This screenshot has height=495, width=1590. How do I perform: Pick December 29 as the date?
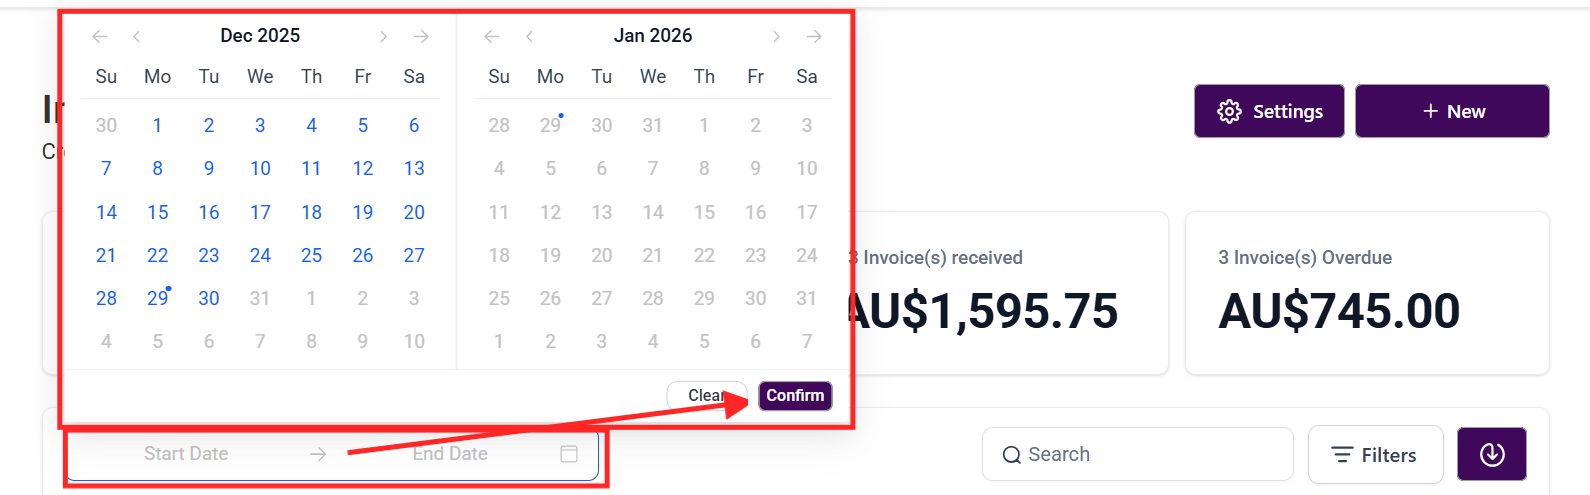click(x=158, y=298)
